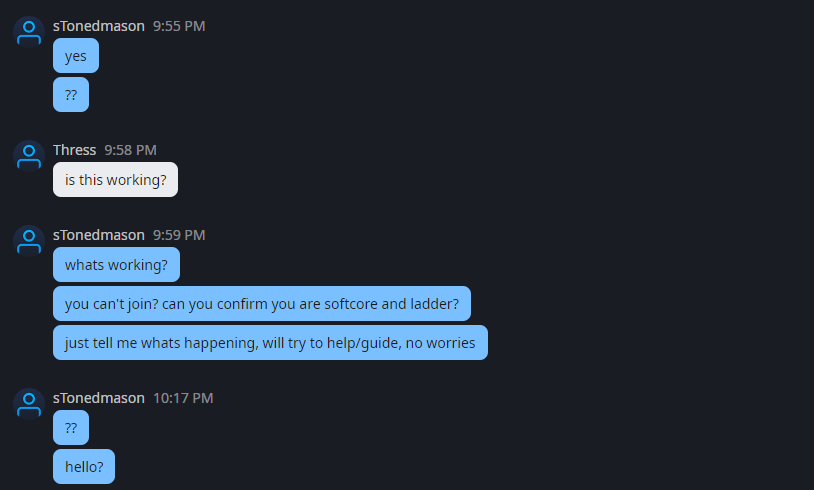
Task: Select the "hello?" message bubble
Action: click(x=84, y=466)
